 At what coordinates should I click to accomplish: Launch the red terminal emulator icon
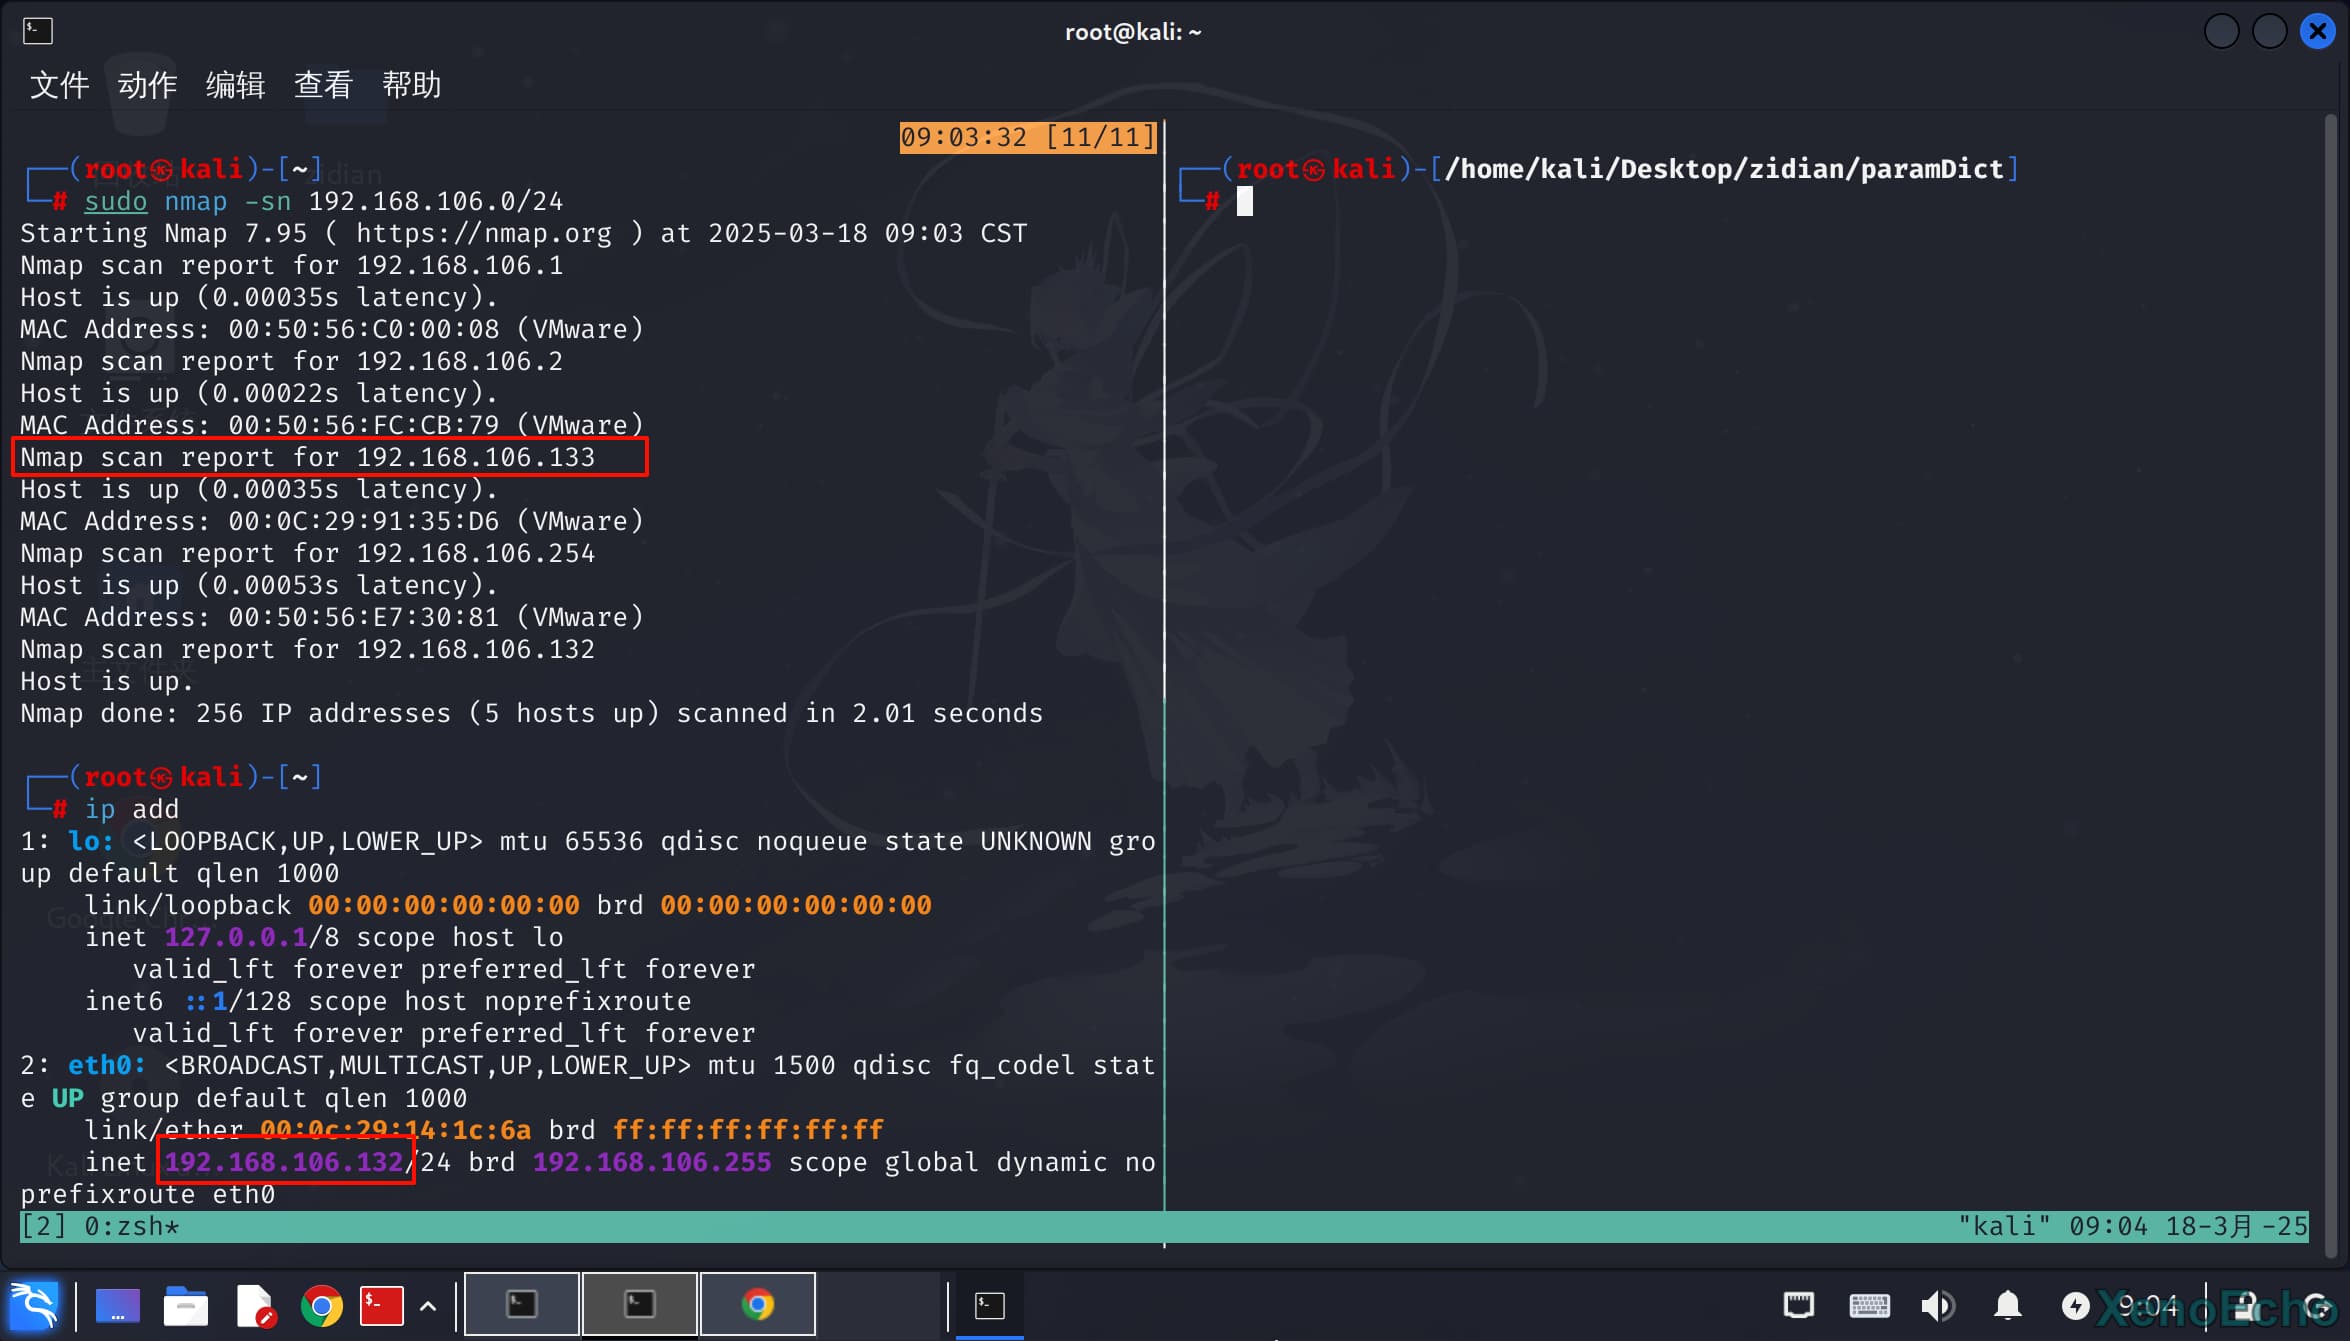point(381,1305)
